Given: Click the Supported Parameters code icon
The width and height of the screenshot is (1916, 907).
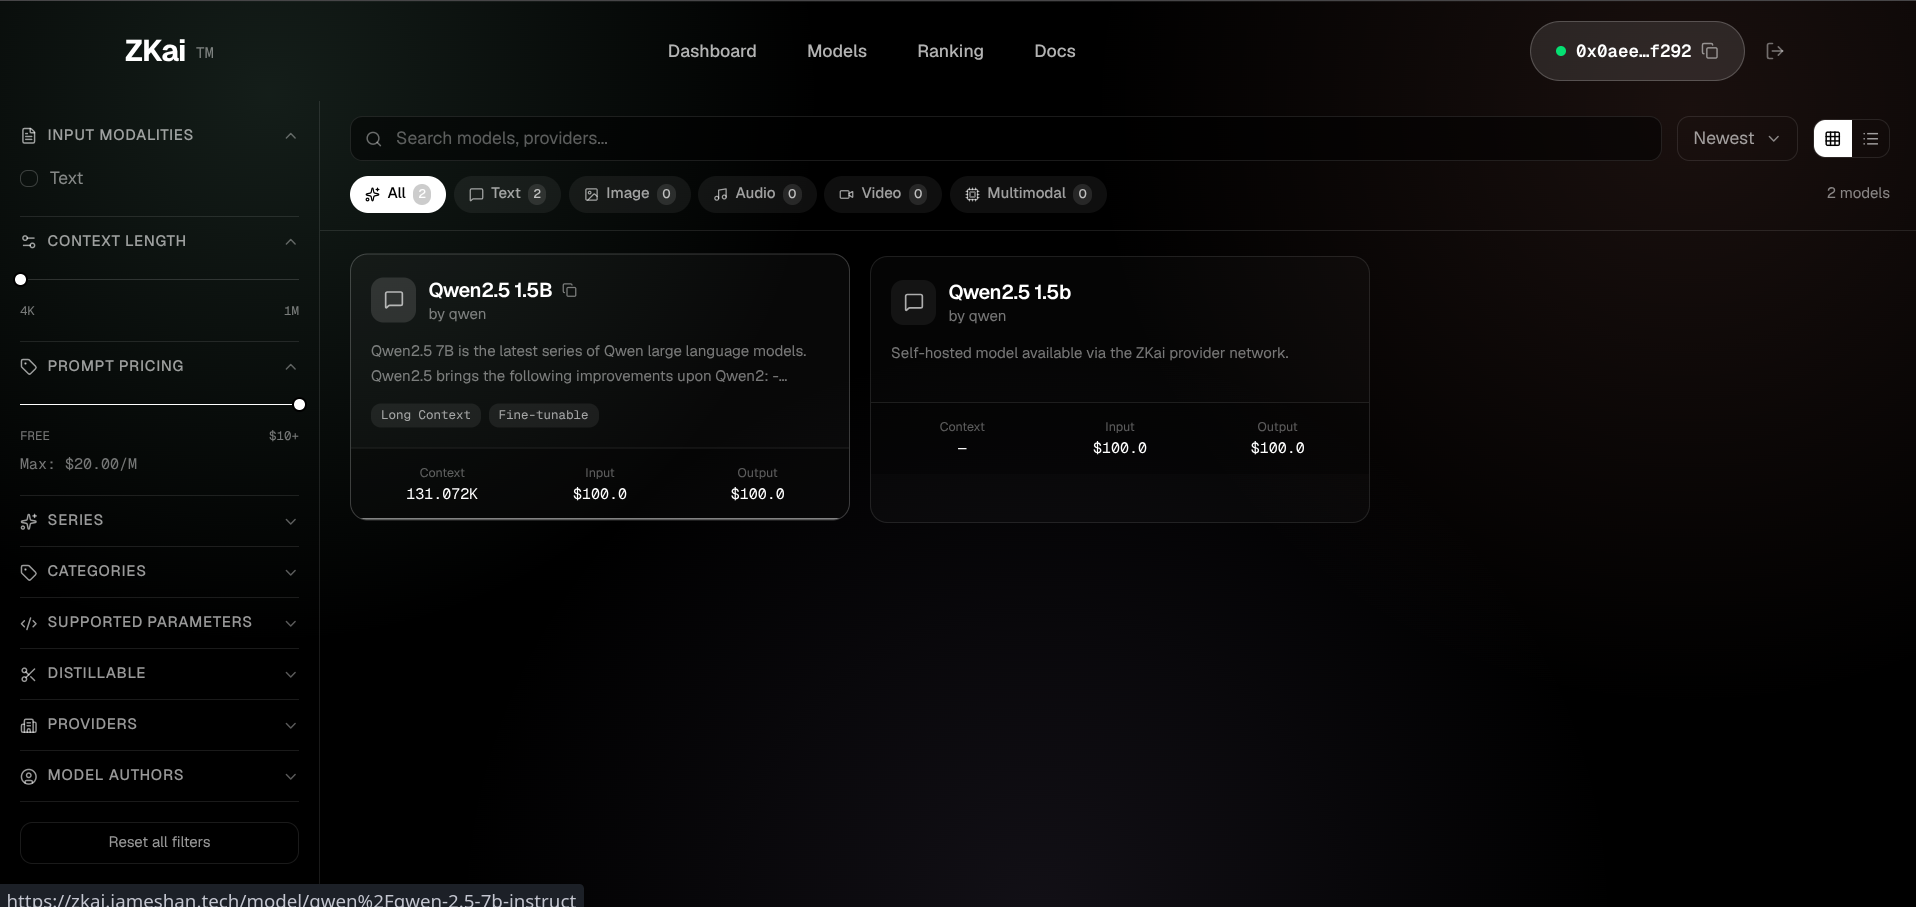Looking at the screenshot, I should 29,623.
